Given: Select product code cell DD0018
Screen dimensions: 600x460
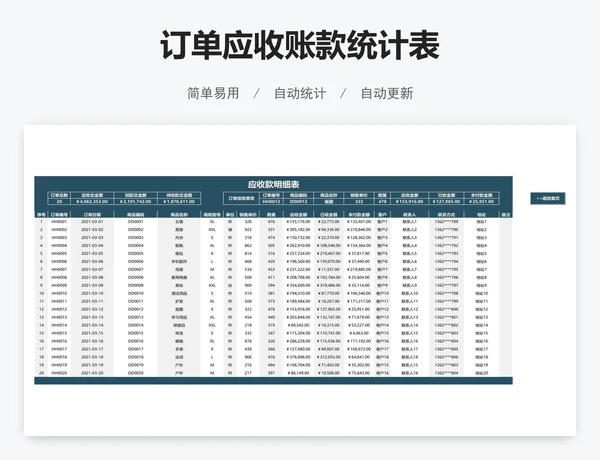Looking at the screenshot, I should pyautogui.click(x=135, y=357).
